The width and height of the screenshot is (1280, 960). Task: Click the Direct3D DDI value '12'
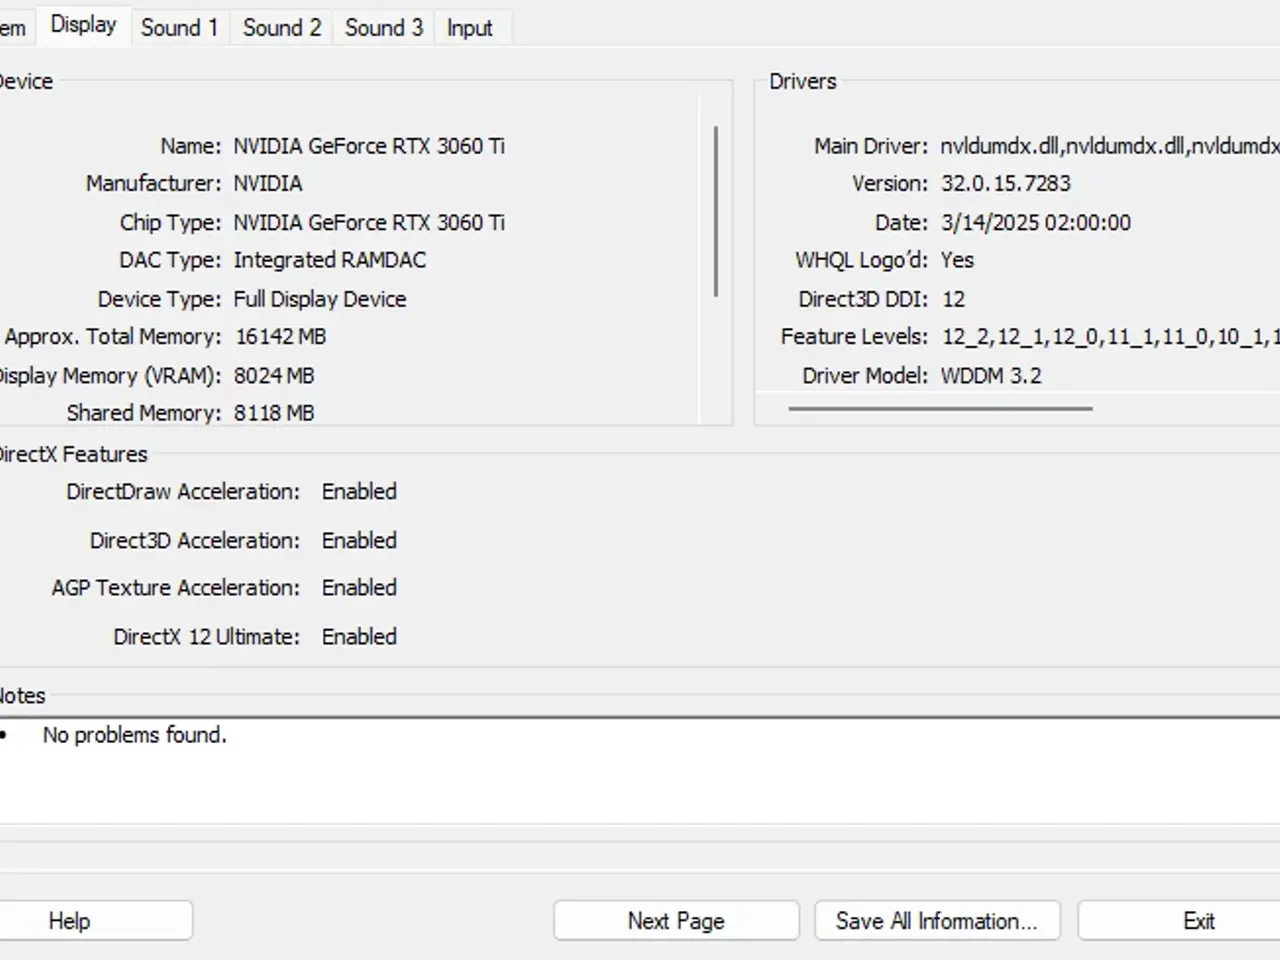(953, 299)
